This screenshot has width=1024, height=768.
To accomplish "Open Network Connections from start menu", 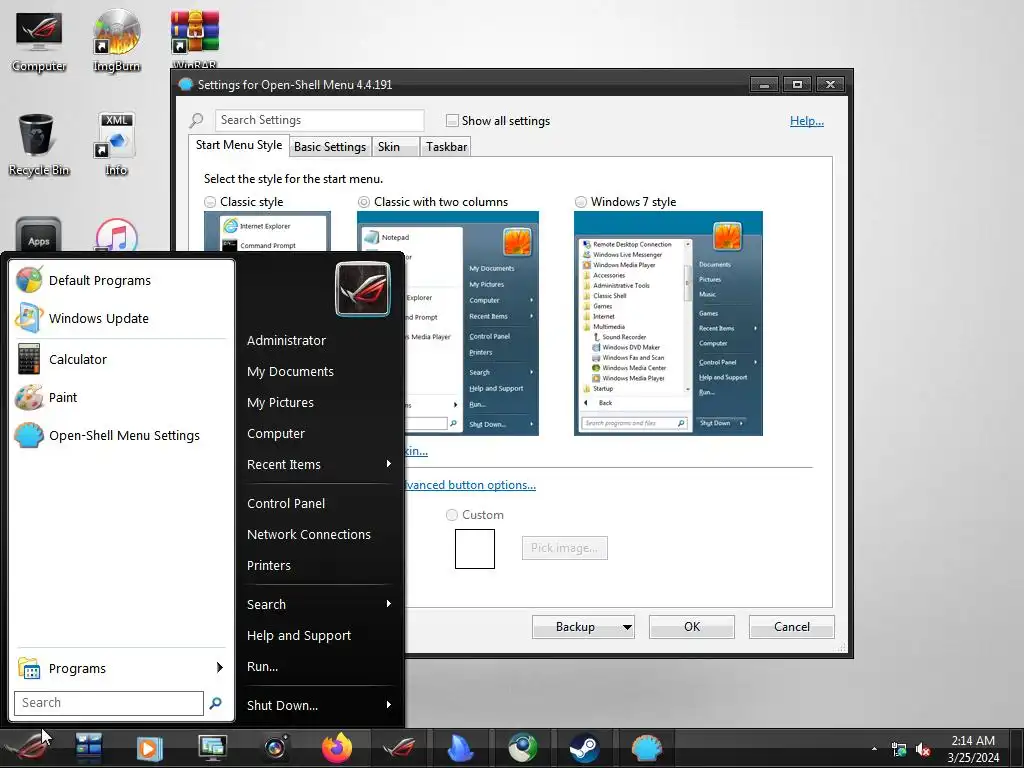I will pyautogui.click(x=309, y=534).
